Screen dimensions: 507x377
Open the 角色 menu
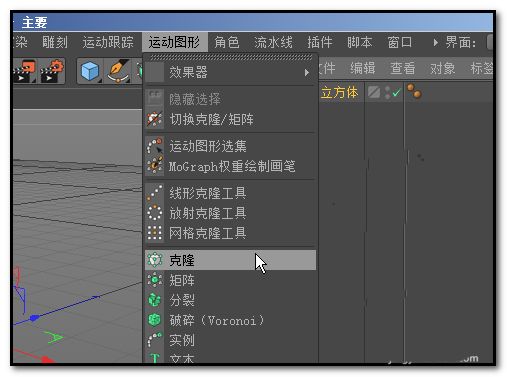click(227, 42)
